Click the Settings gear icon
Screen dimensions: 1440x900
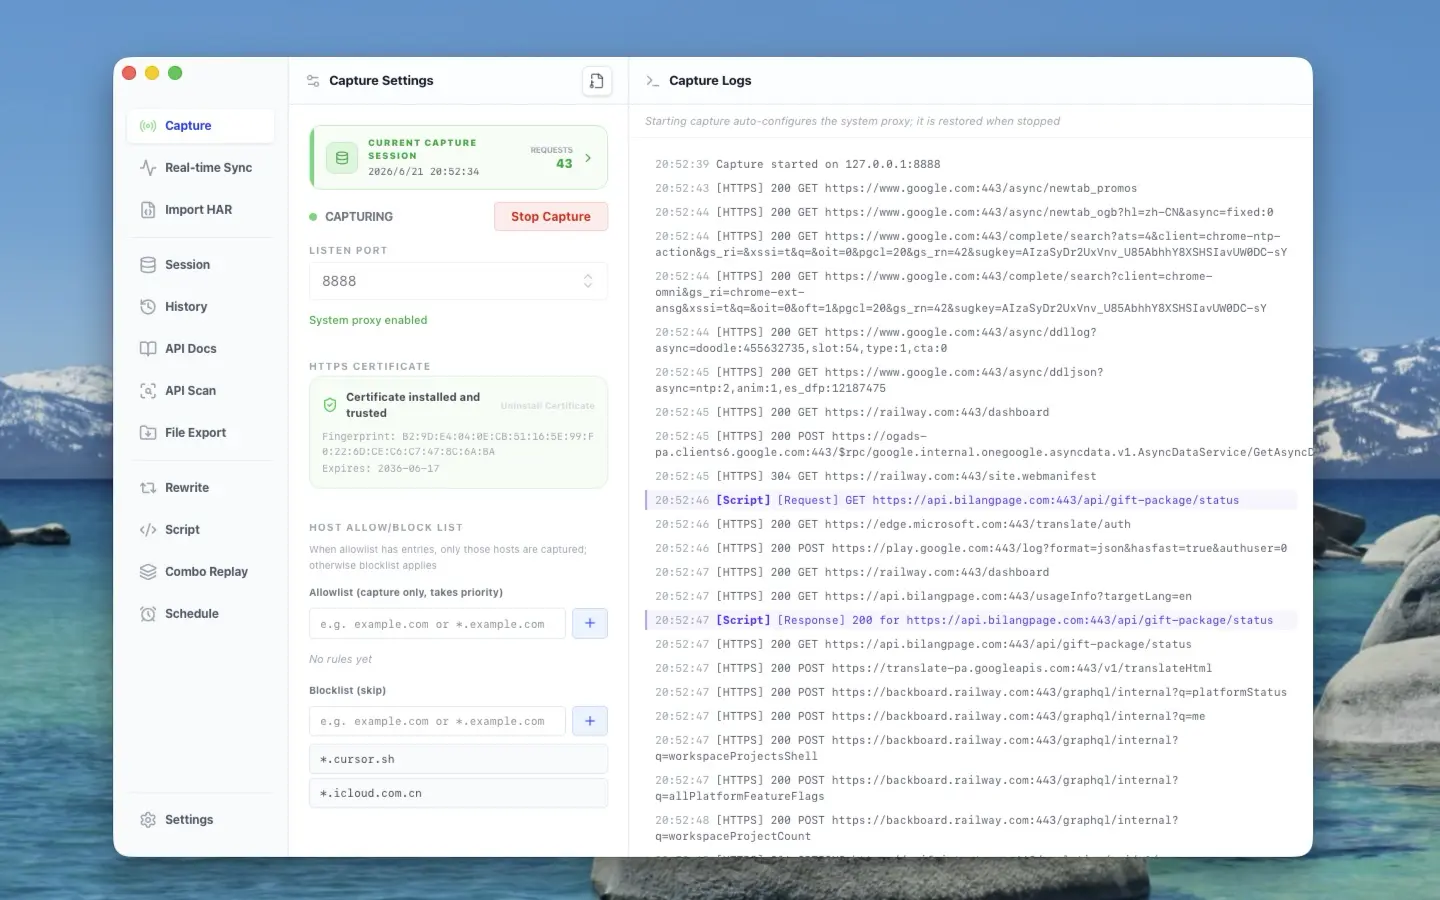[x=148, y=820]
